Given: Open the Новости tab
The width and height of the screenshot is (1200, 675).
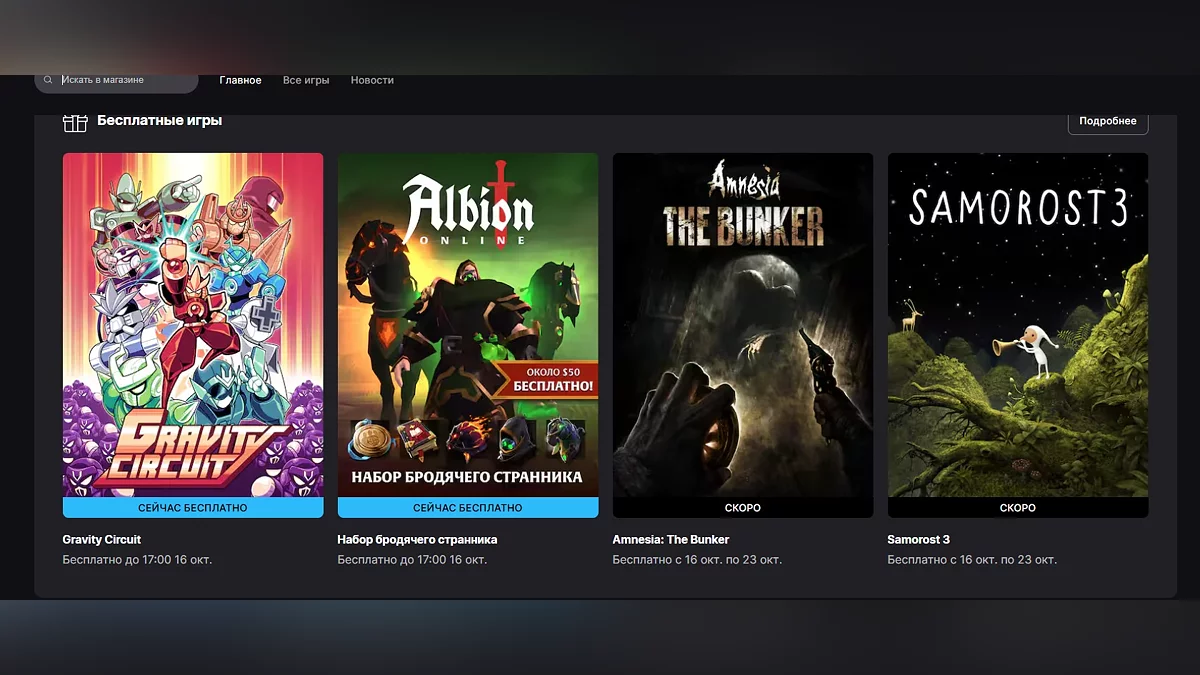Looking at the screenshot, I should click(372, 80).
